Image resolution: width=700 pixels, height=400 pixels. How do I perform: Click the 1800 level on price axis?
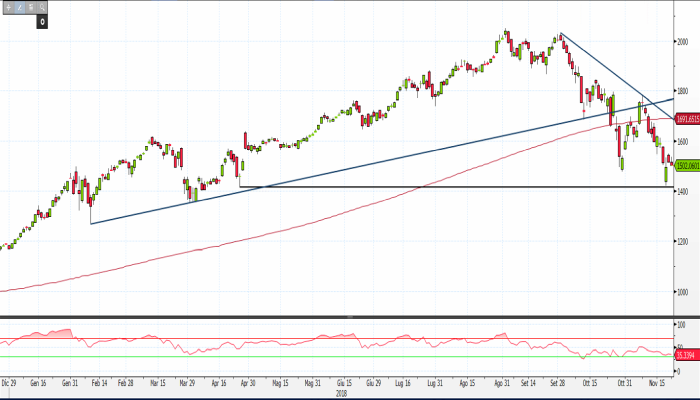[682, 92]
